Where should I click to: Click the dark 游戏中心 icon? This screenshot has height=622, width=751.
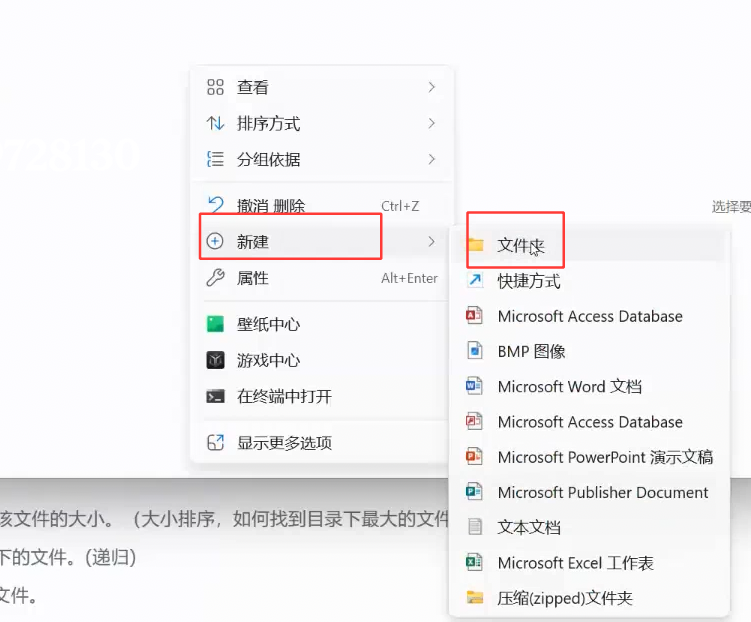[x=216, y=360]
